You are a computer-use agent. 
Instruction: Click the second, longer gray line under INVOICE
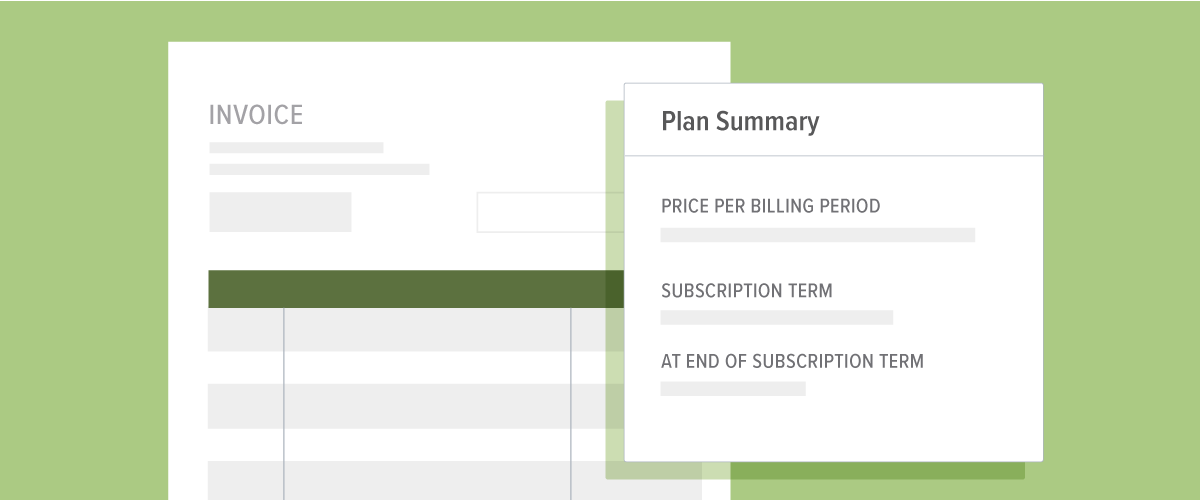click(319, 169)
